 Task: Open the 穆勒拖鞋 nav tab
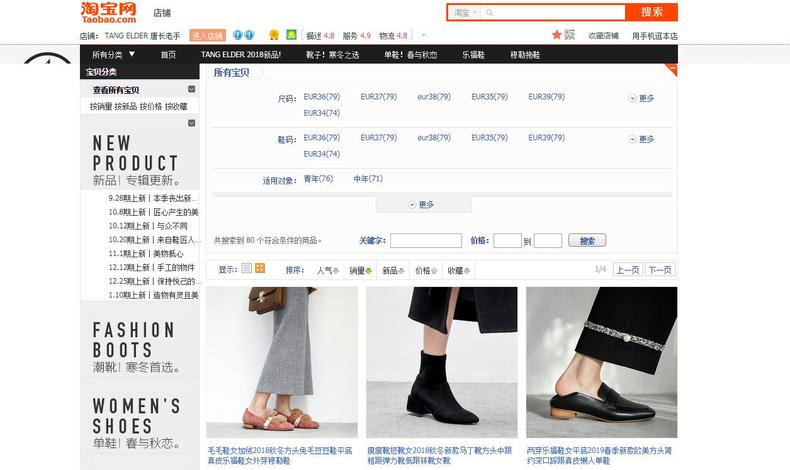pos(525,54)
